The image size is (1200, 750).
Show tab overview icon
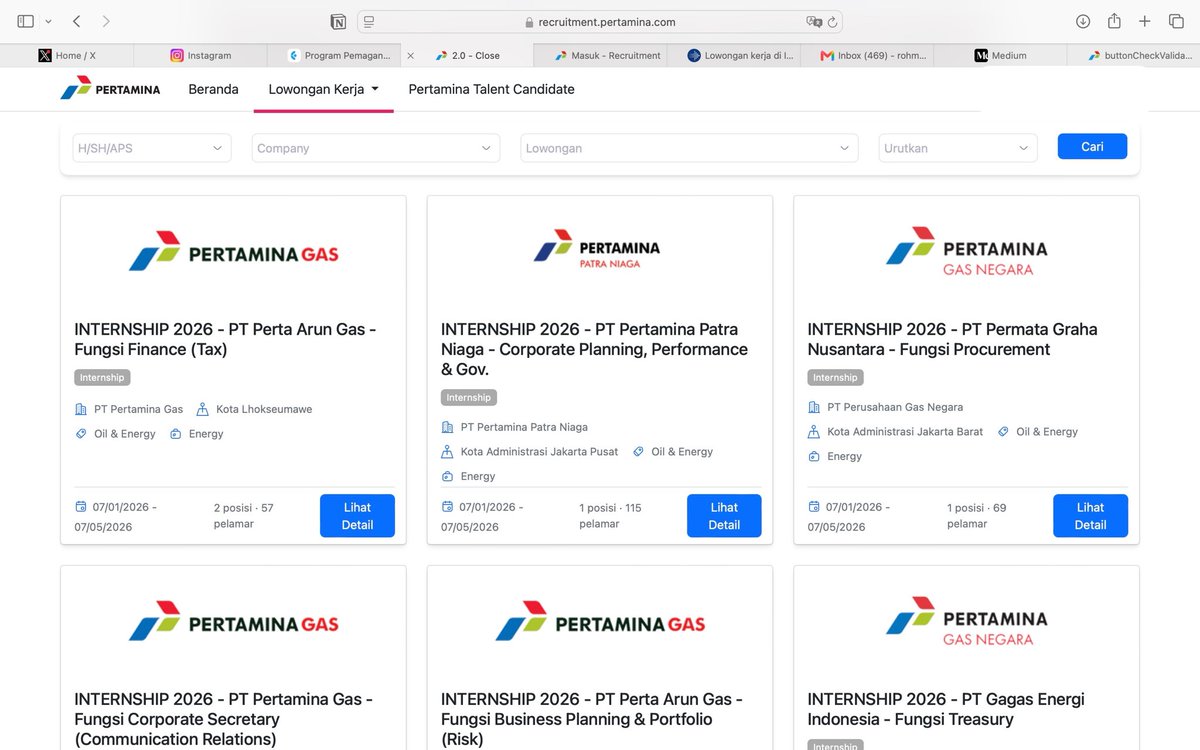pyautogui.click(x=1176, y=21)
